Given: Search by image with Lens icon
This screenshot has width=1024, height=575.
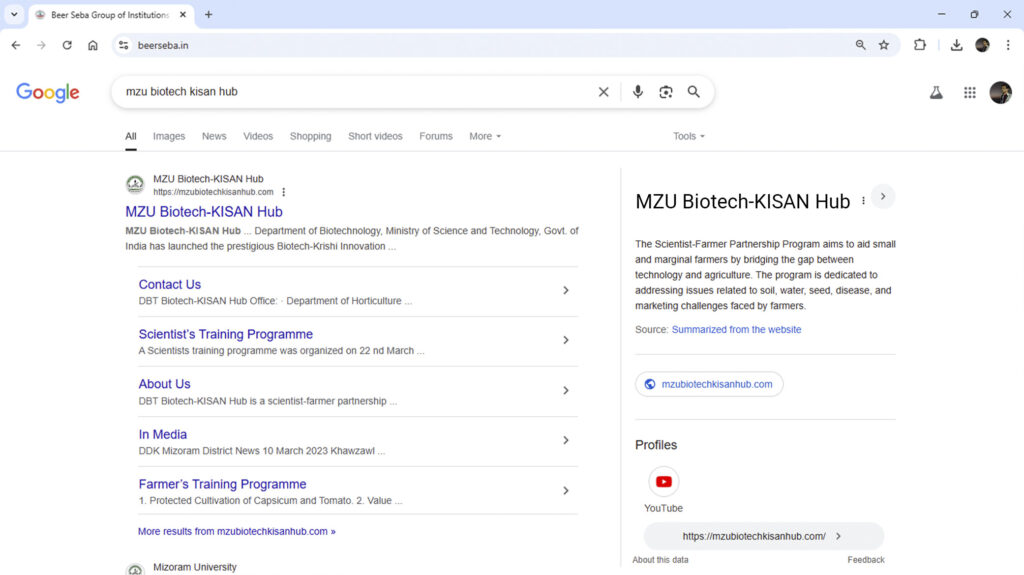Looking at the screenshot, I should pyautogui.click(x=665, y=92).
